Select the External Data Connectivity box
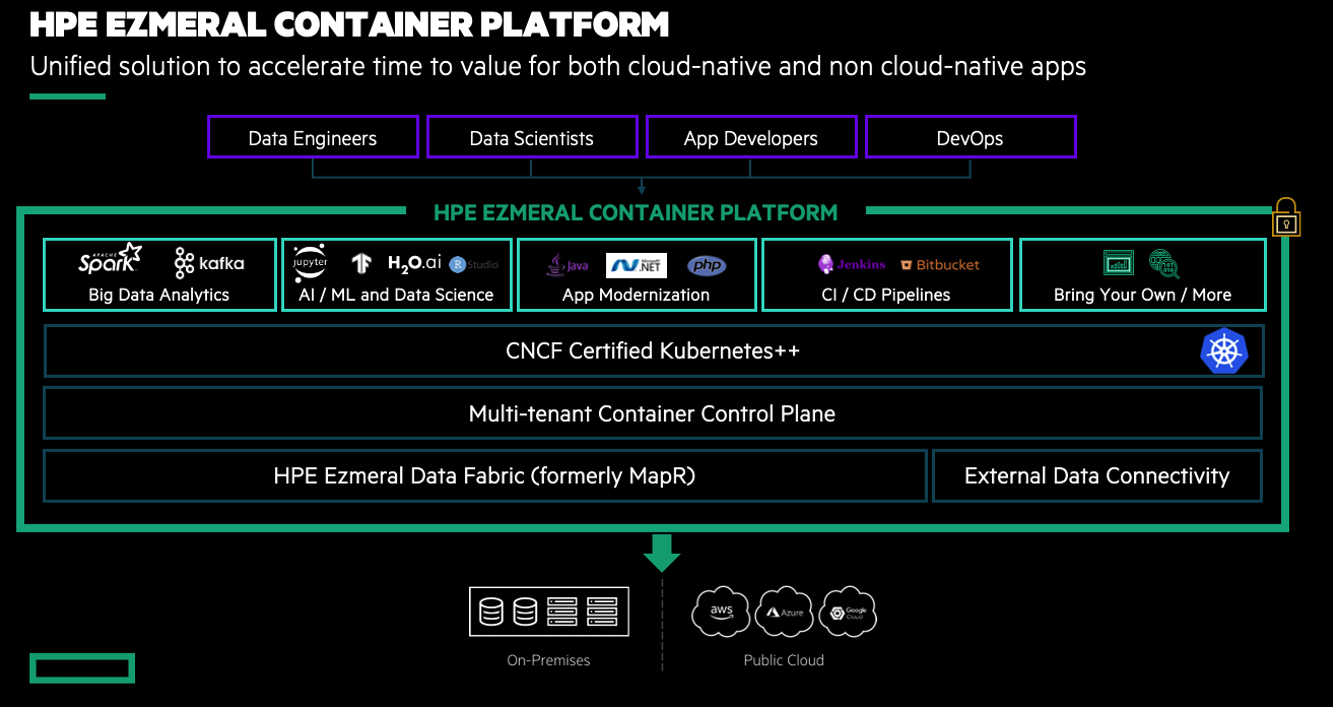The image size is (1333, 707). click(x=1097, y=475)
